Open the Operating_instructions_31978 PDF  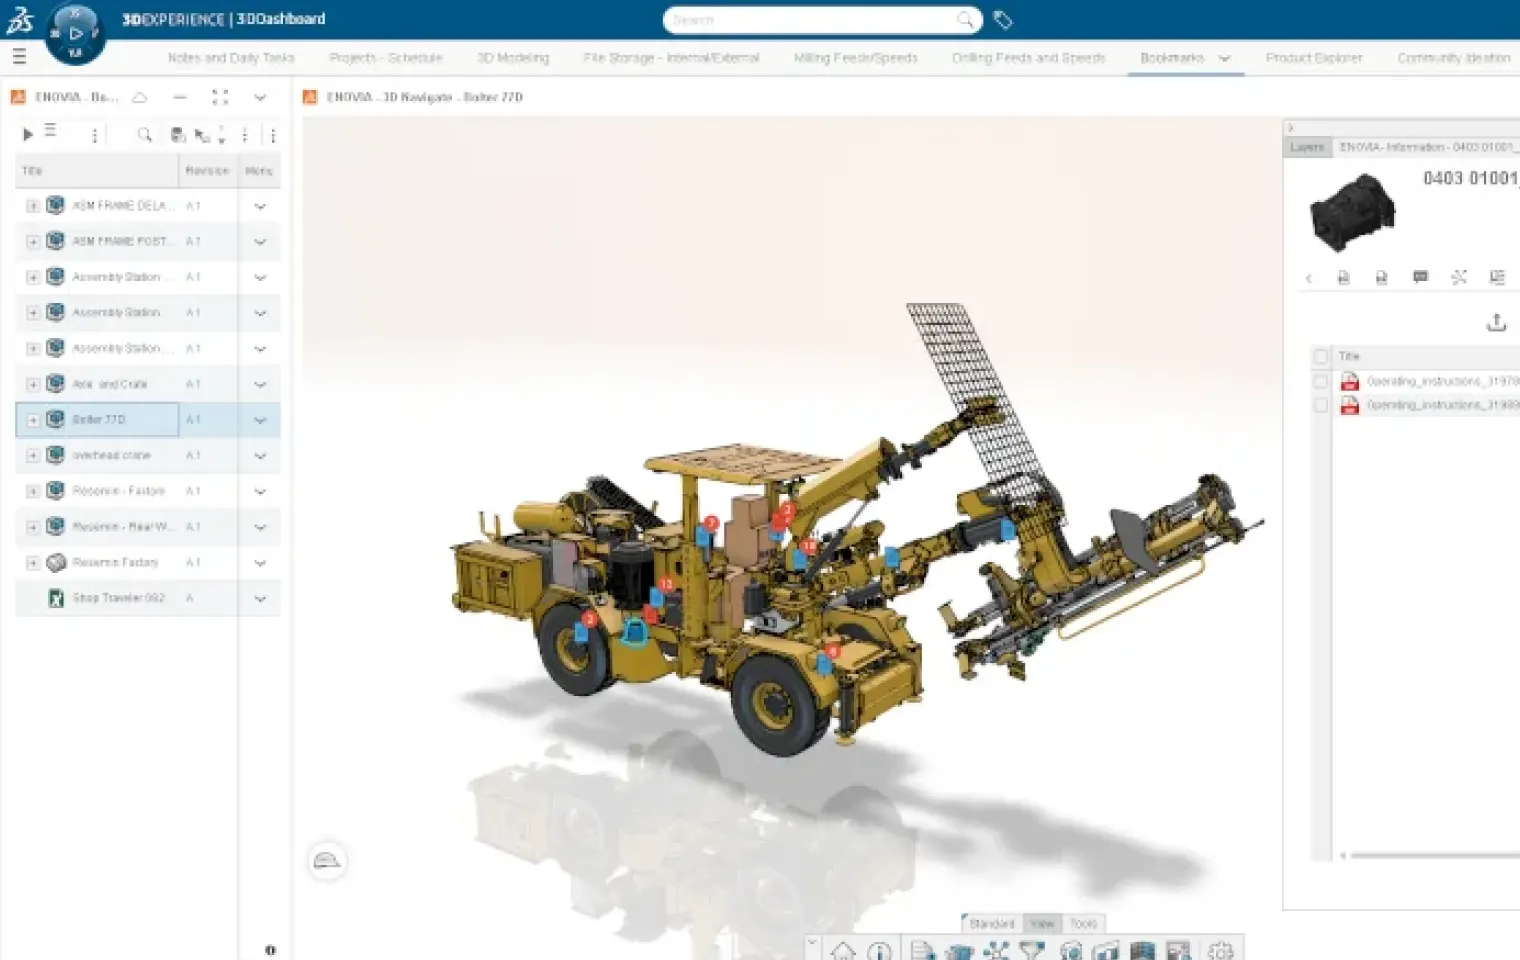tap(1442, 381)
